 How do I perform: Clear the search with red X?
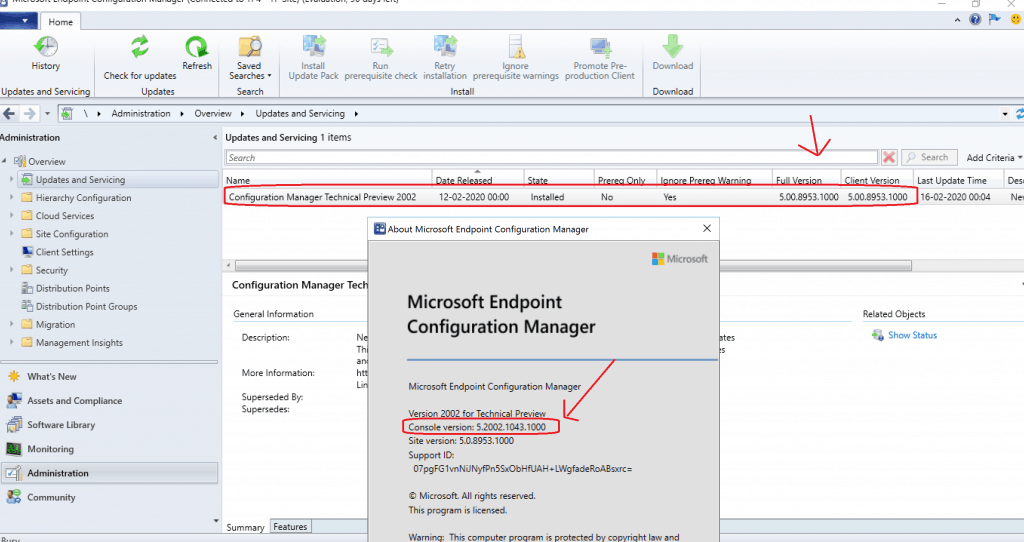coord(889,157)
